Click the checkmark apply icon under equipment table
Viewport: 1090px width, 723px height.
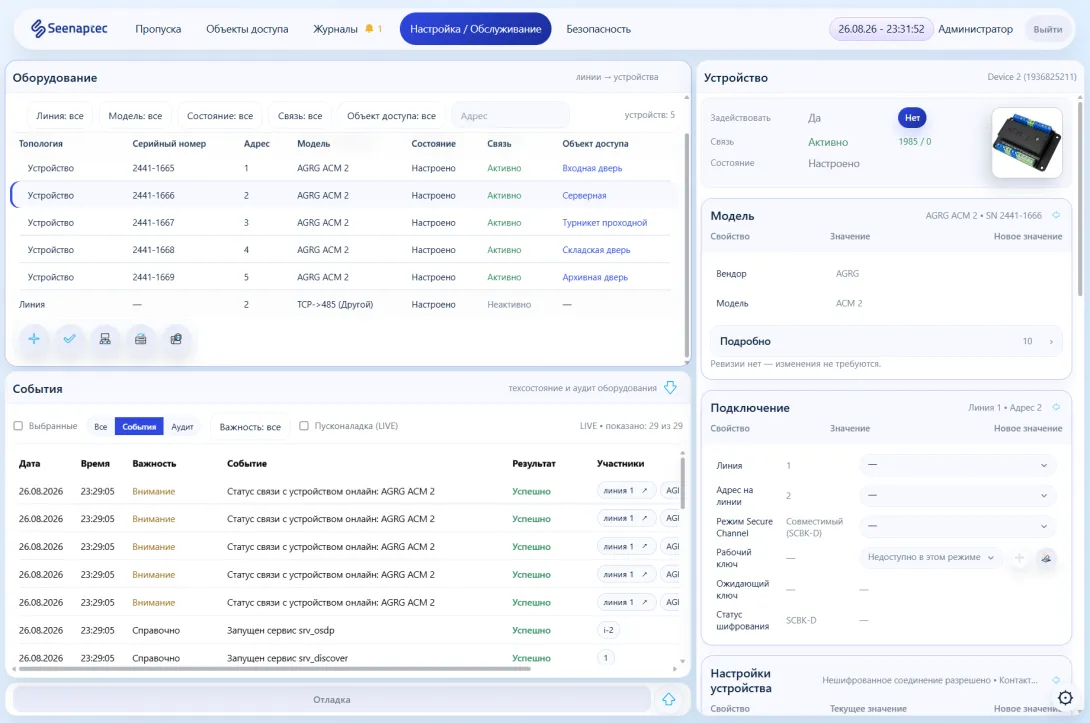(x=70, y=339)
